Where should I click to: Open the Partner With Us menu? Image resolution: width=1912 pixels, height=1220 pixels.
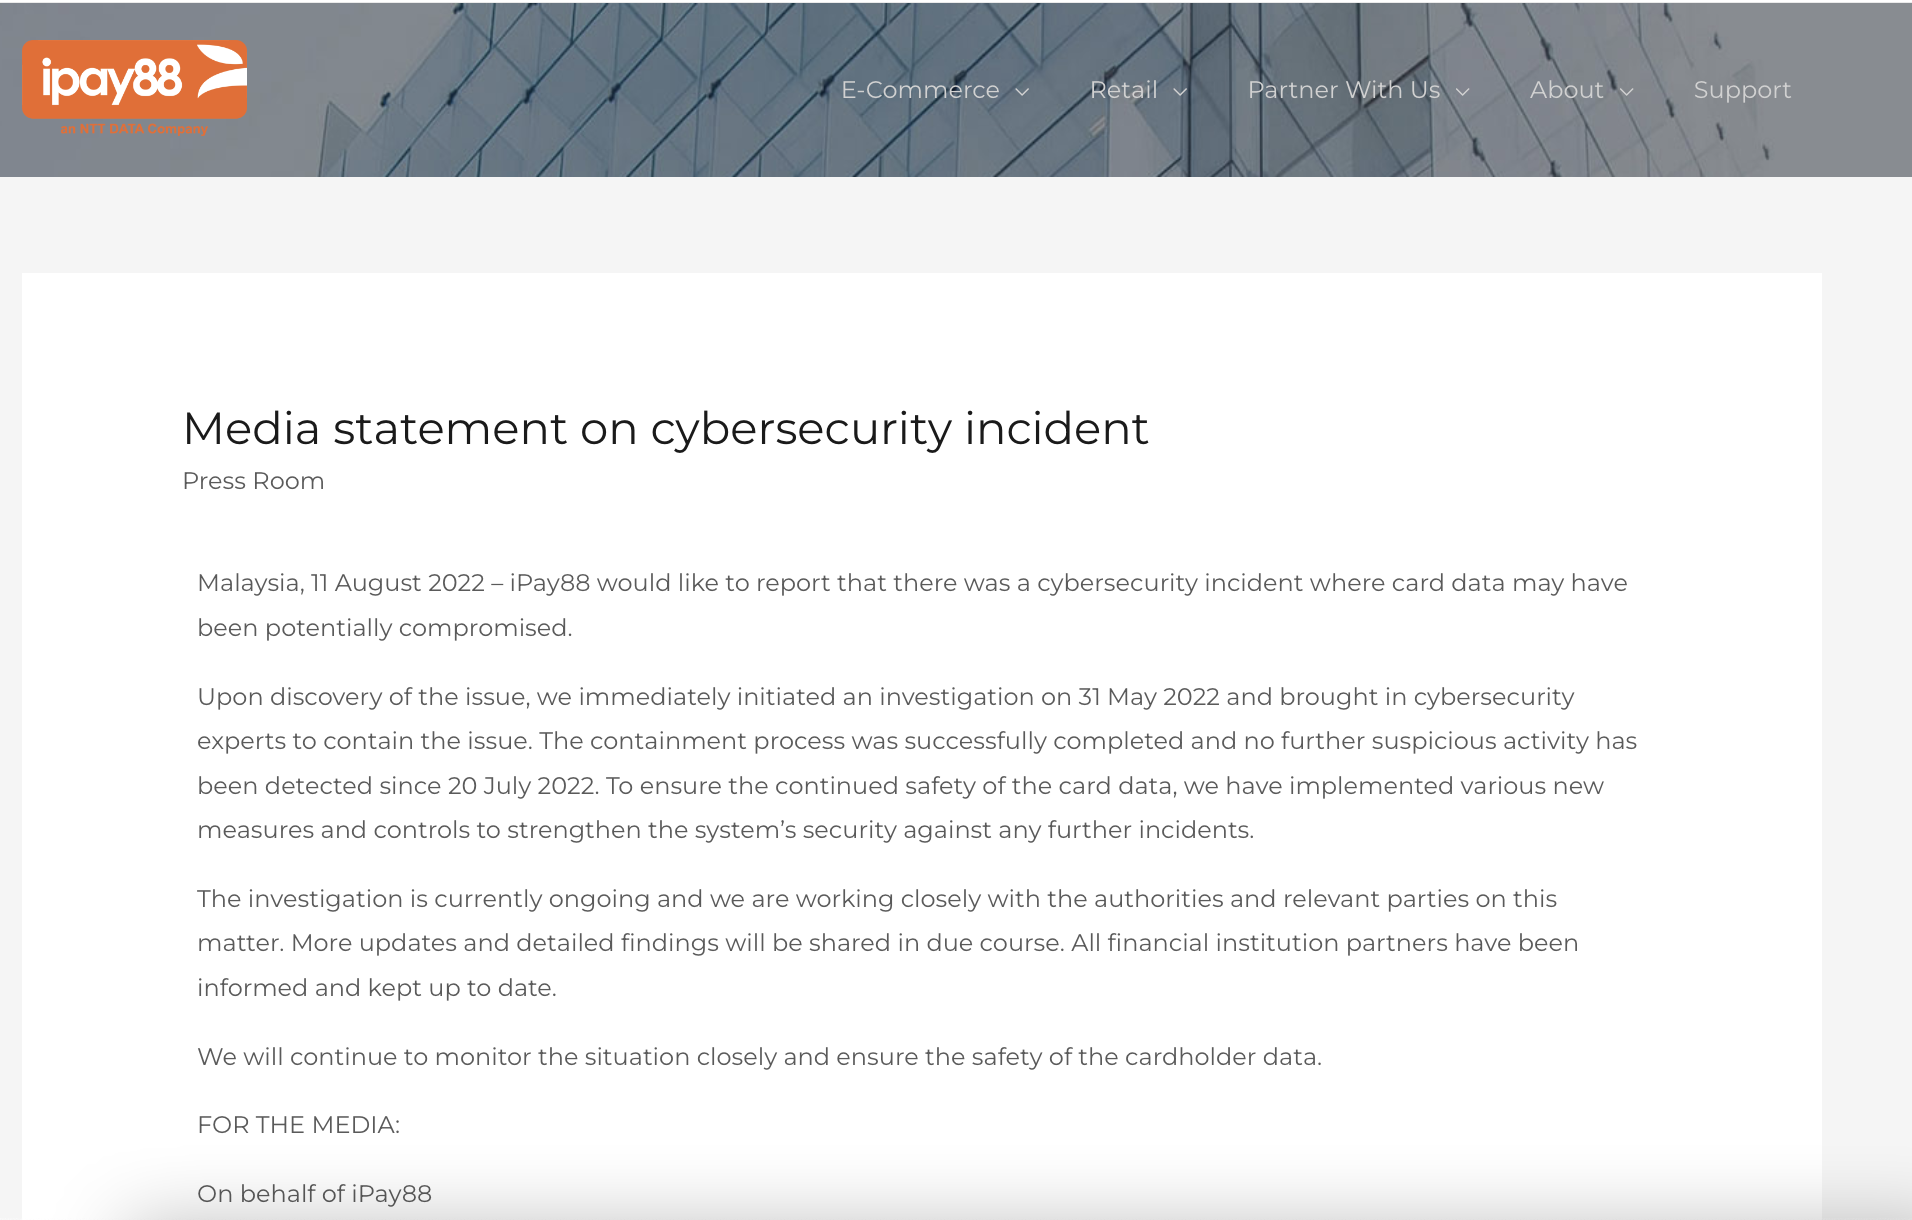(x=1343, y=90)
